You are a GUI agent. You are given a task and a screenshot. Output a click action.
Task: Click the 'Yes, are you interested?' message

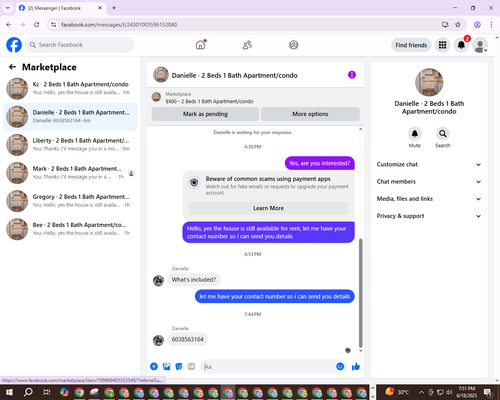[319, 163]
